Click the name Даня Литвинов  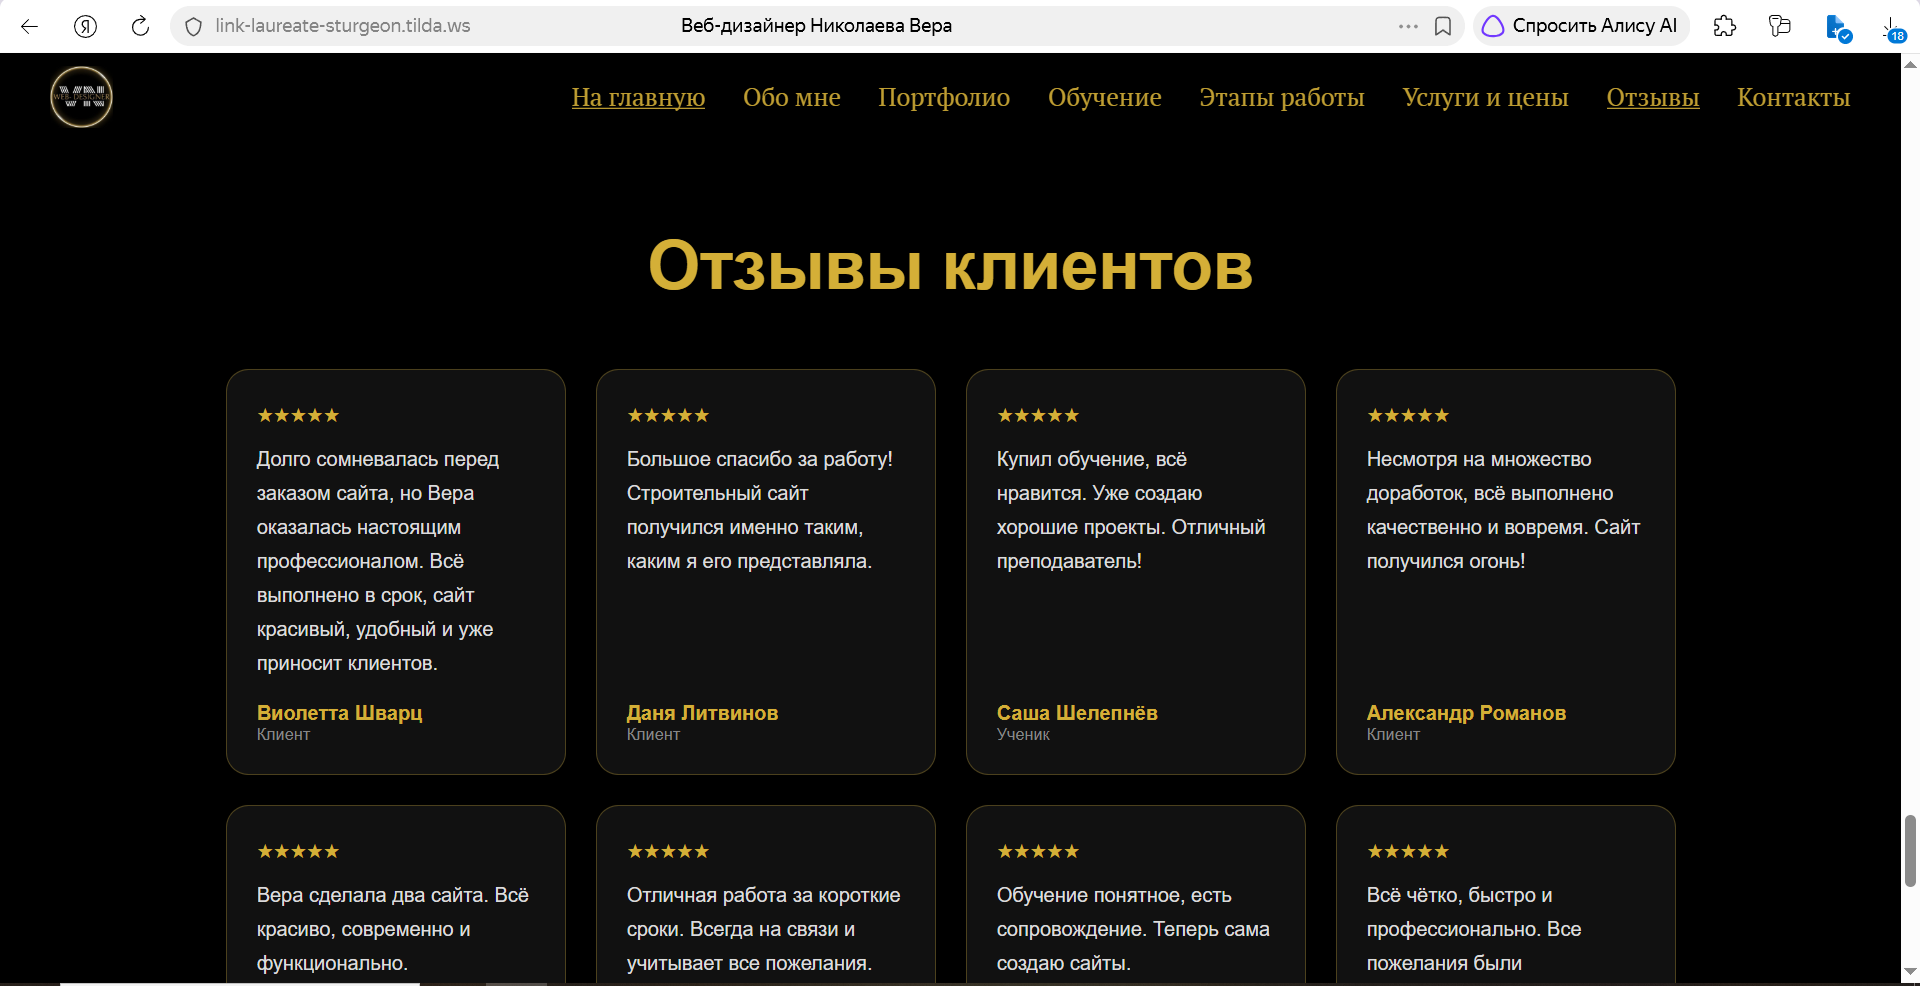pyautogui.click(x=702, y=713)
